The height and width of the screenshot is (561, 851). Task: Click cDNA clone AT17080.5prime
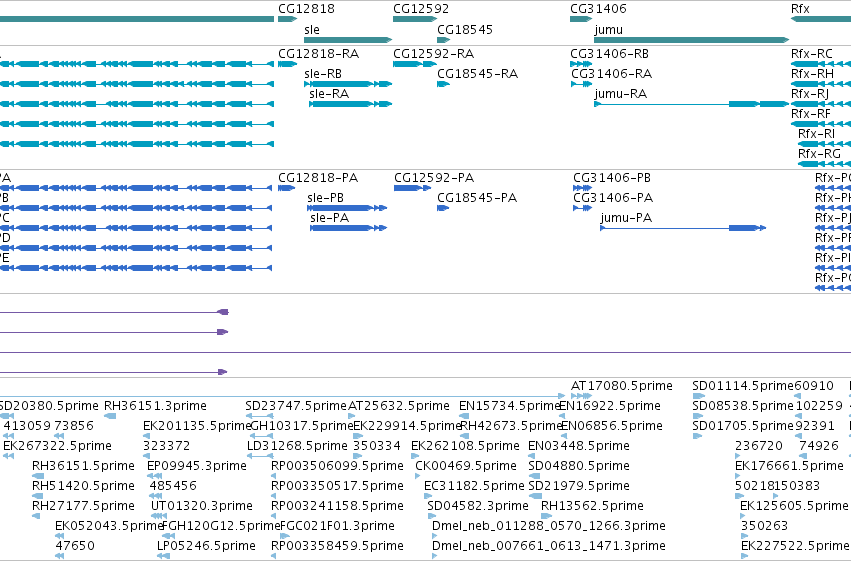click(x=621, y=386)
